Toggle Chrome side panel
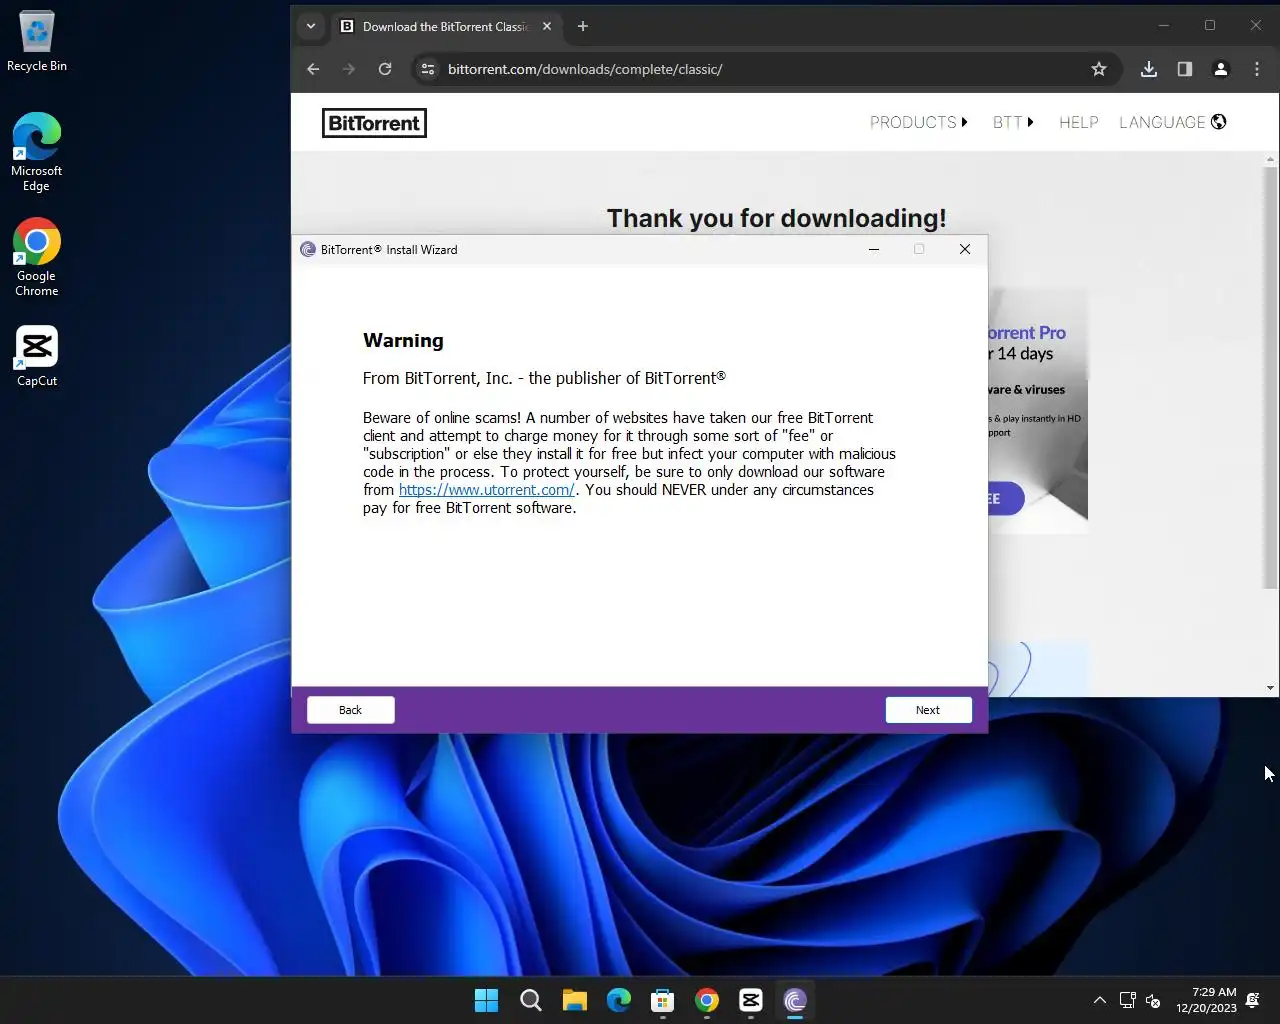The width and height of the screenshot is (1280, 1024). [x=1185, y=69]
